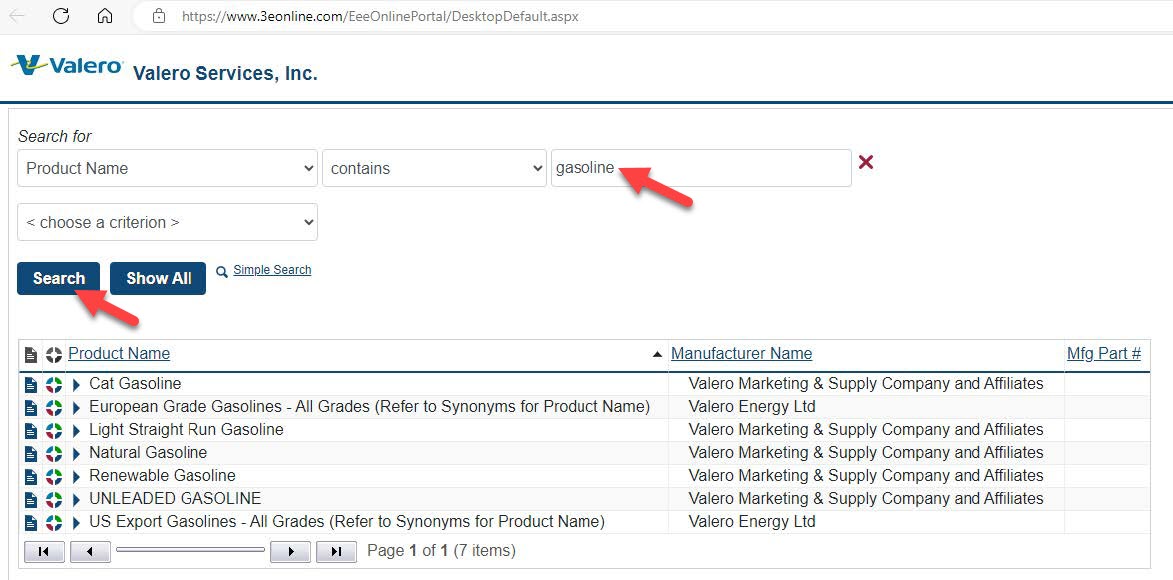Click Valero Energy Ltd in European Grade row

[x=752, y=407]
